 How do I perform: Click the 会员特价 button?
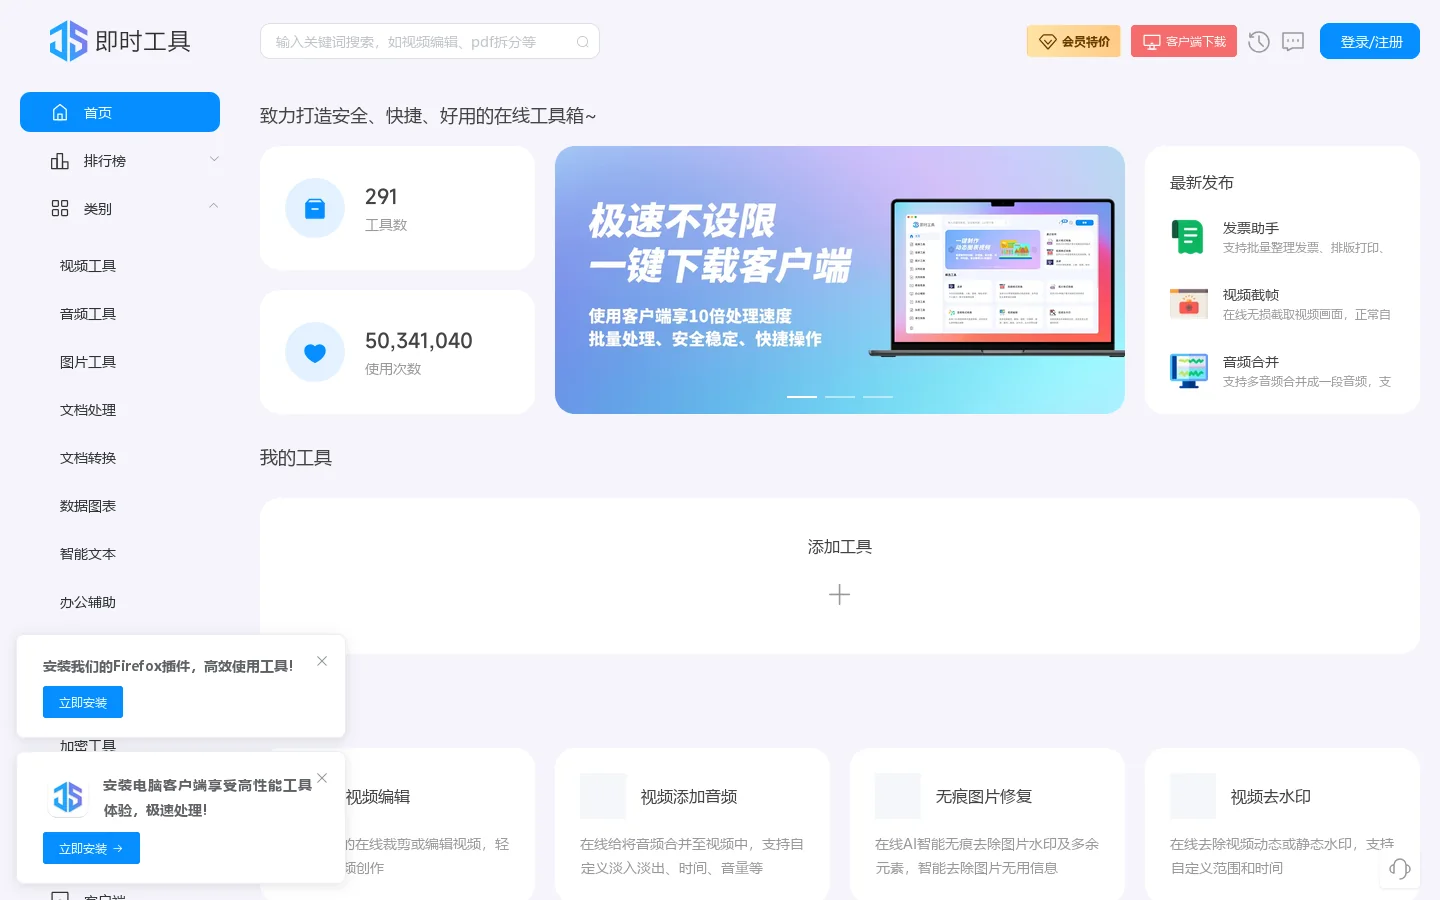(x=1074, y=41)
